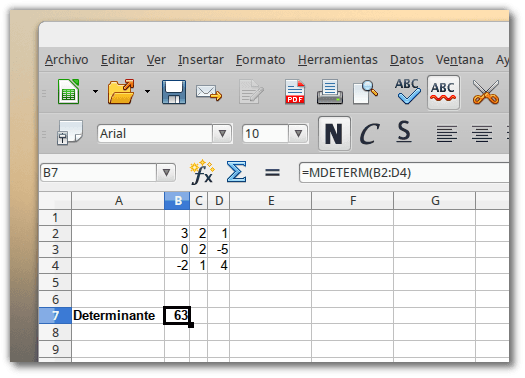Click cell C3 containing 2
This screenshot has width=525, height=378.
coord(199,249)
